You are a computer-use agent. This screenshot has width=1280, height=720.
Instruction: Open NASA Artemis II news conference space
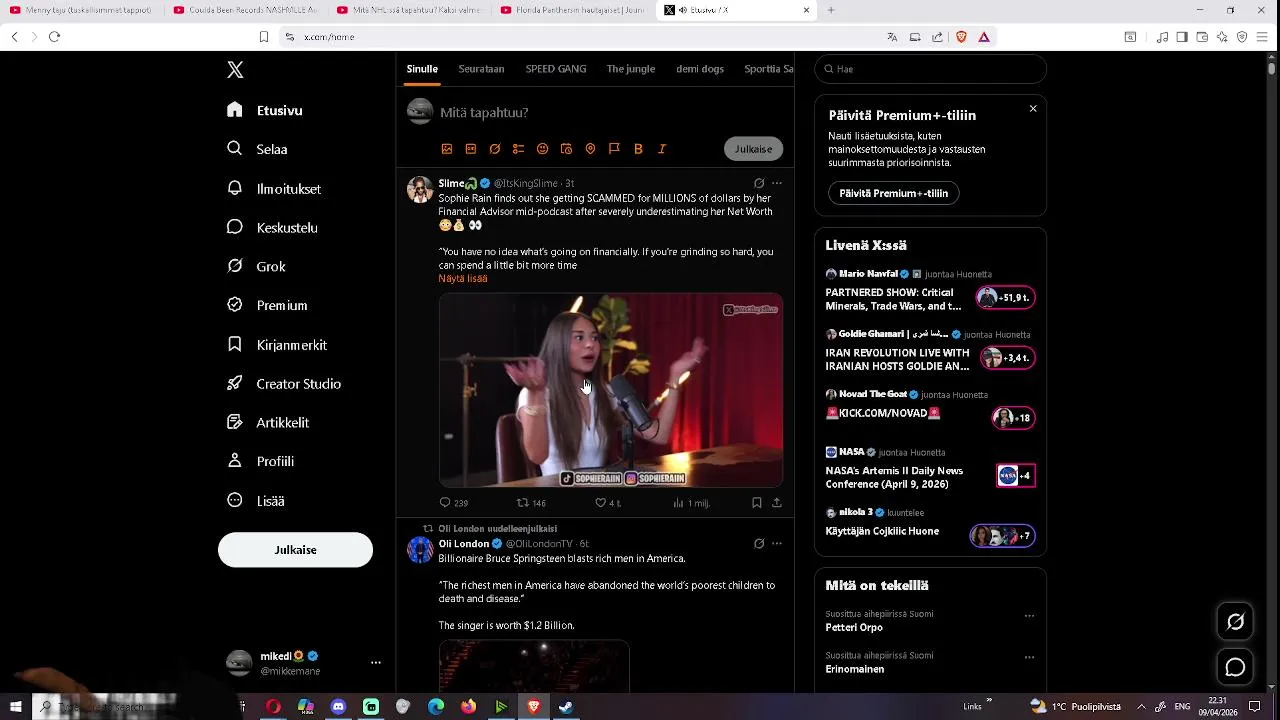(930, 467)
